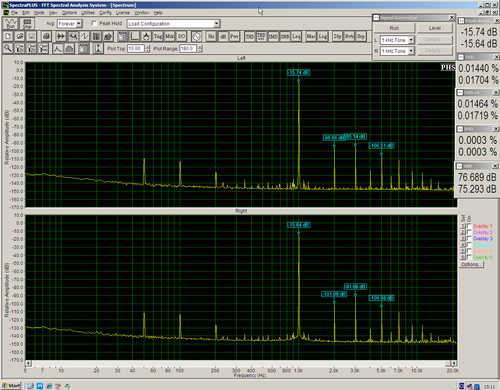Click the set button for Overlay 6
This screenshot has width=500, height=390.
tap(463, 257)
